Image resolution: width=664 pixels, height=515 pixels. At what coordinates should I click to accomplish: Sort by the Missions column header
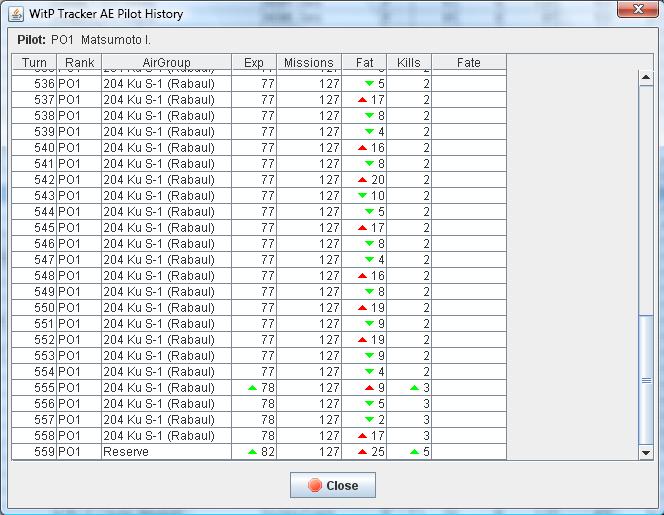click(309, 62)
